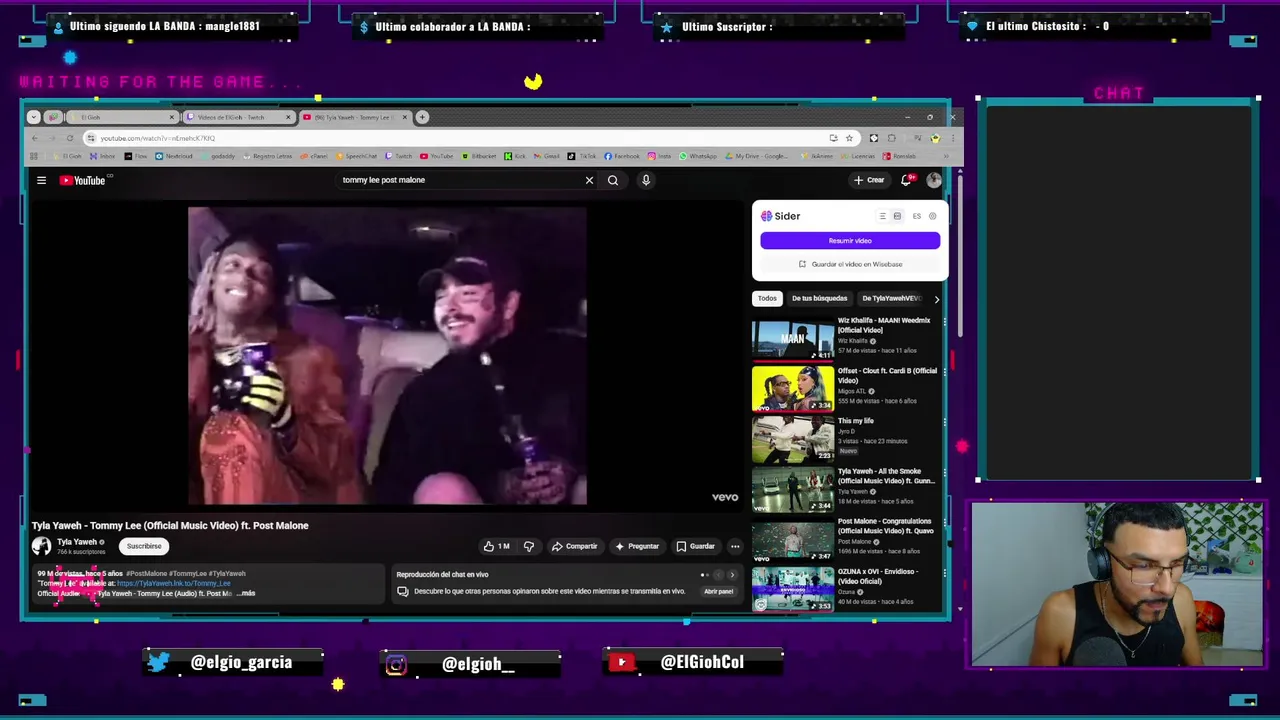This screenshot has height=720, width=1280.
Task: Select the De TylaYawehVEVO chip
Action: click(891, 298)
